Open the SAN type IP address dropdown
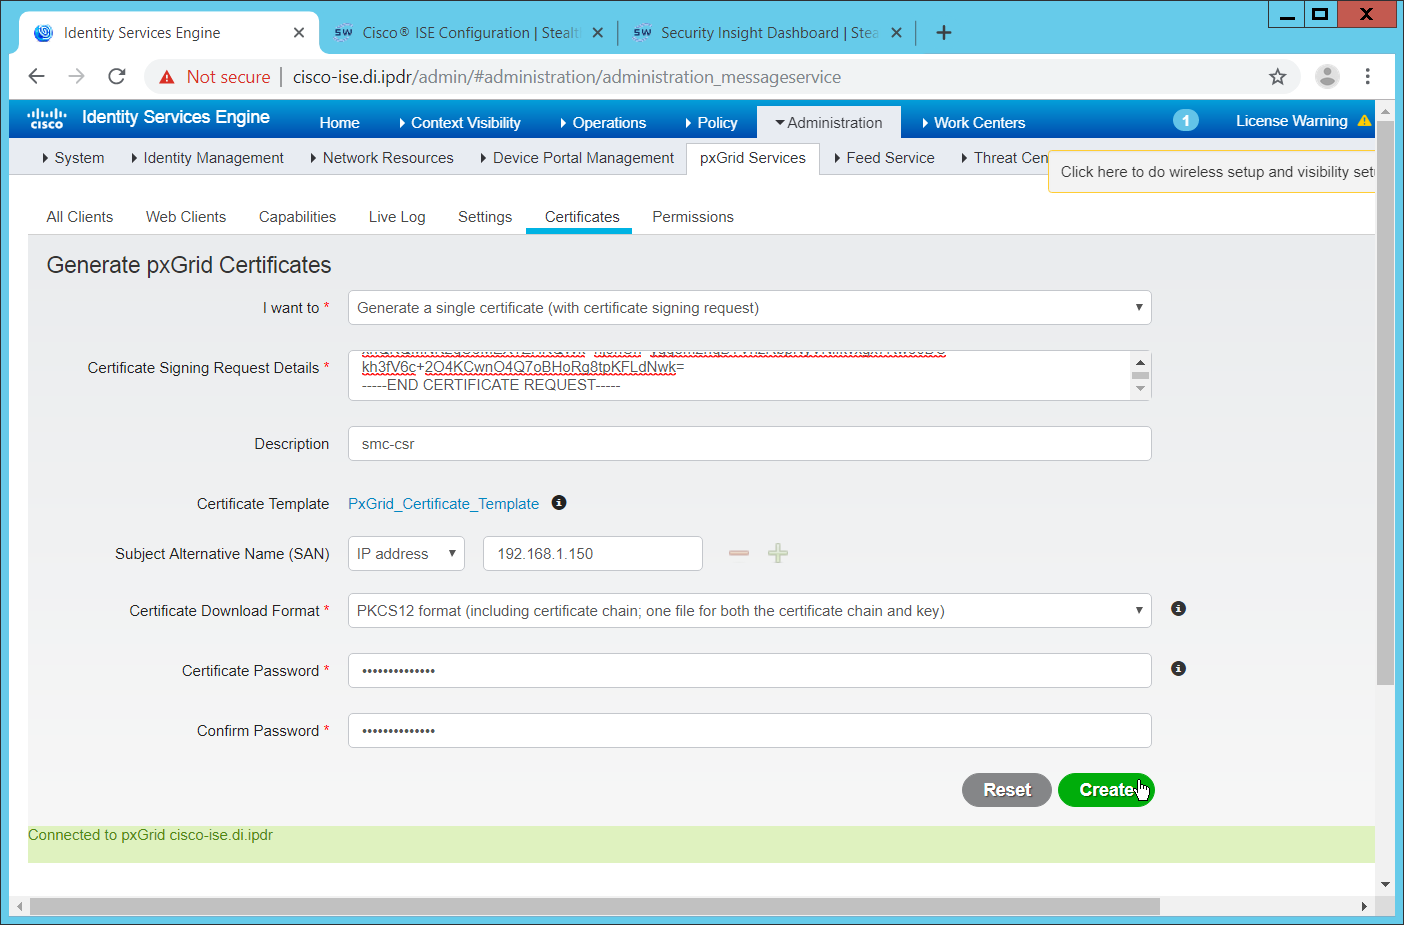 (x=406, y=554)
